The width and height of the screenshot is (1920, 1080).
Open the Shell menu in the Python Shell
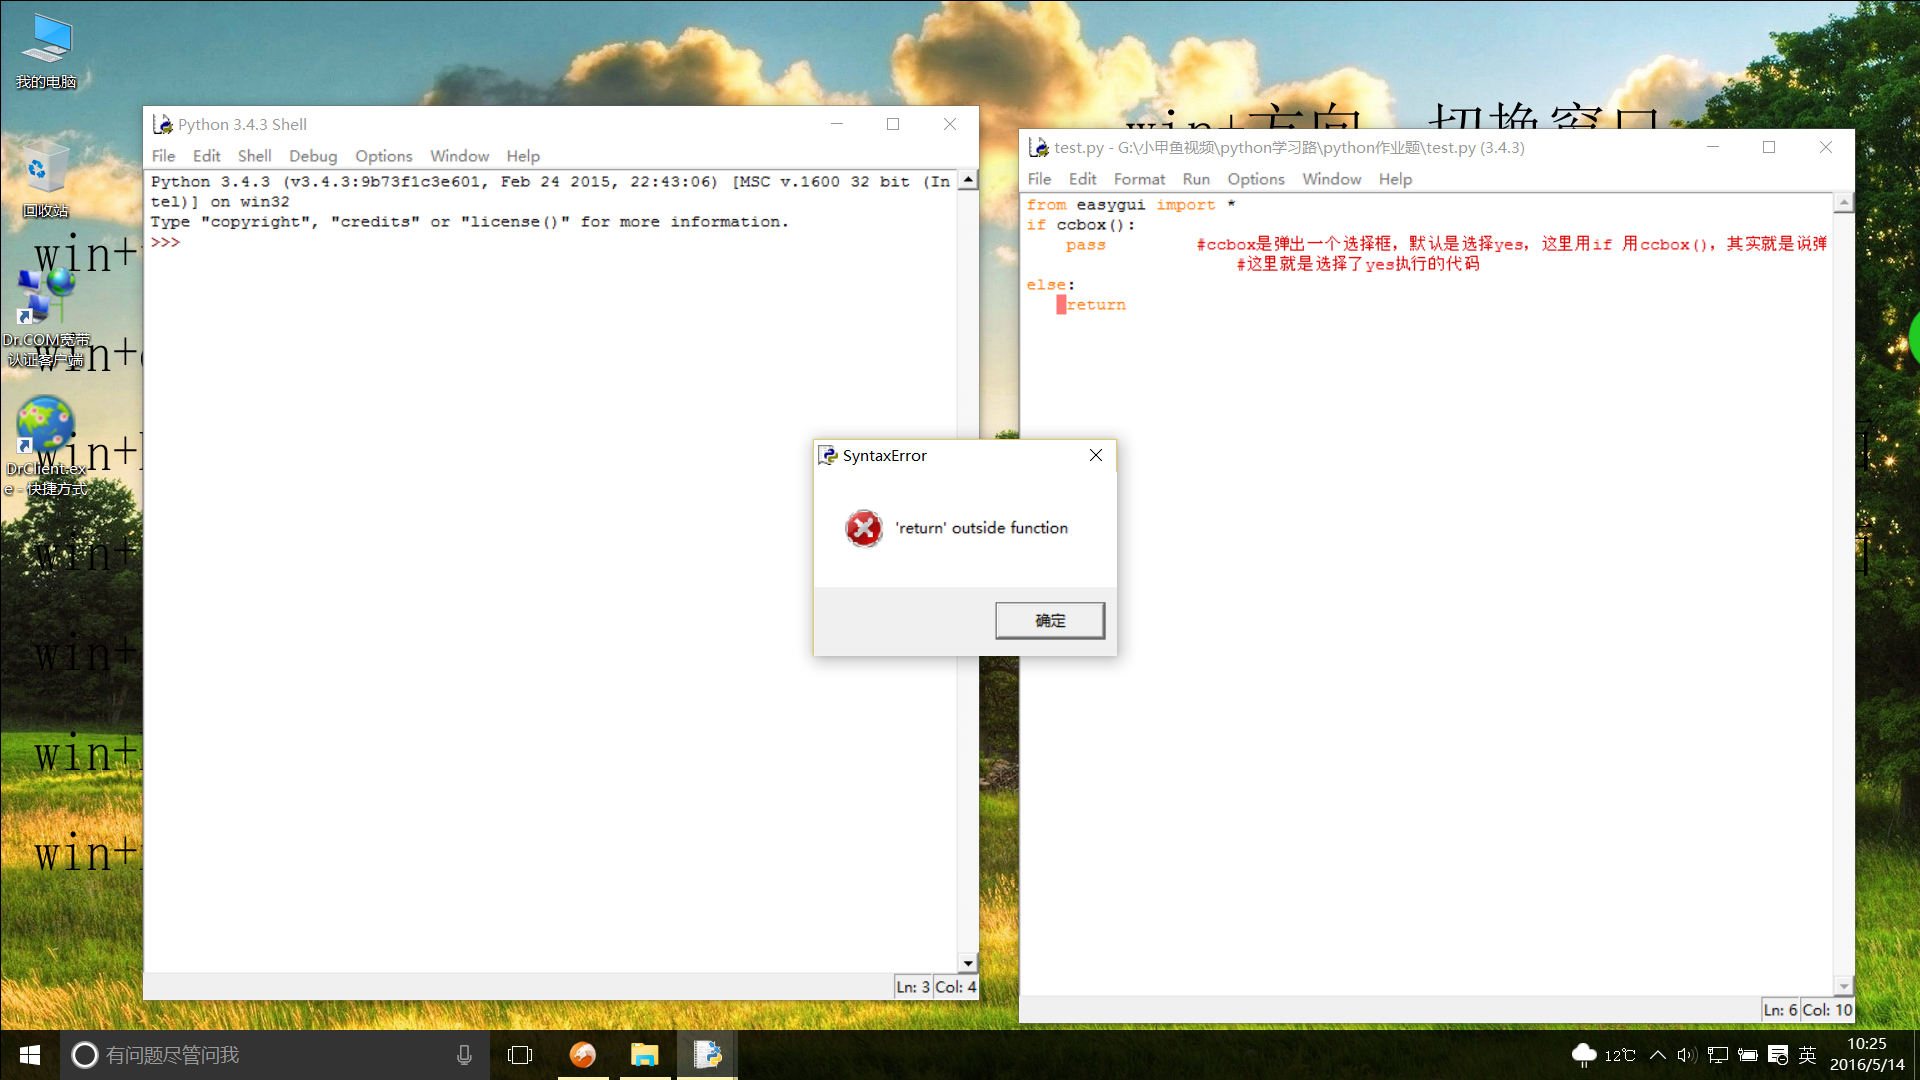pos(254,156)
